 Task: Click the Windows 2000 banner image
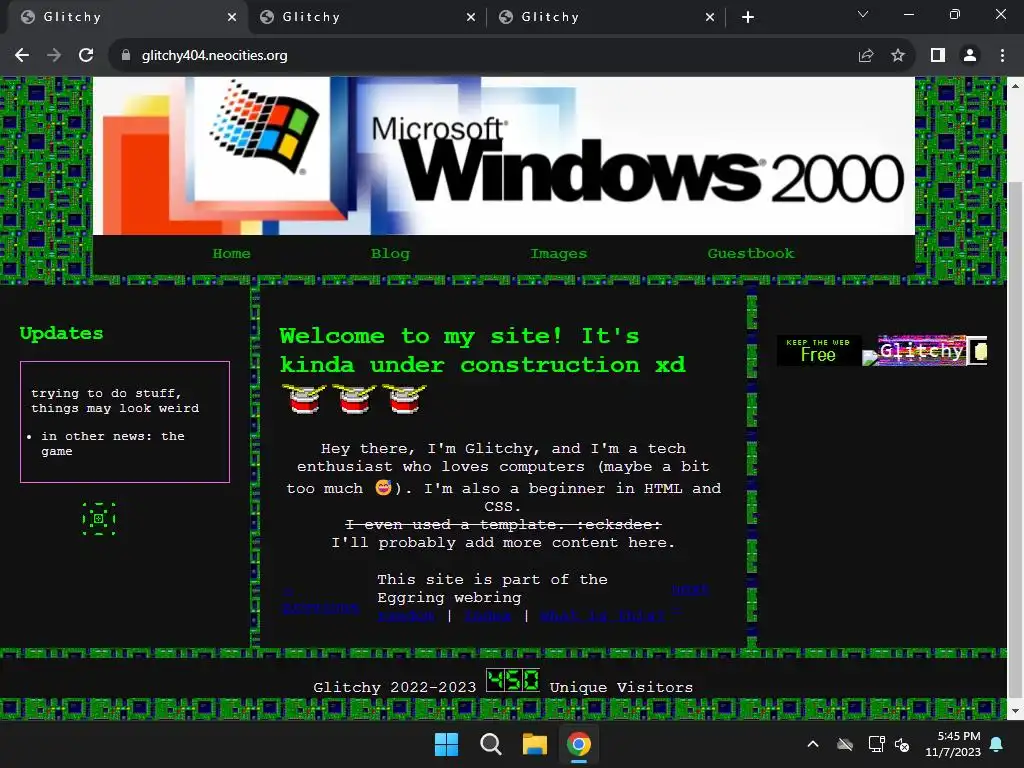pos(504,155)
